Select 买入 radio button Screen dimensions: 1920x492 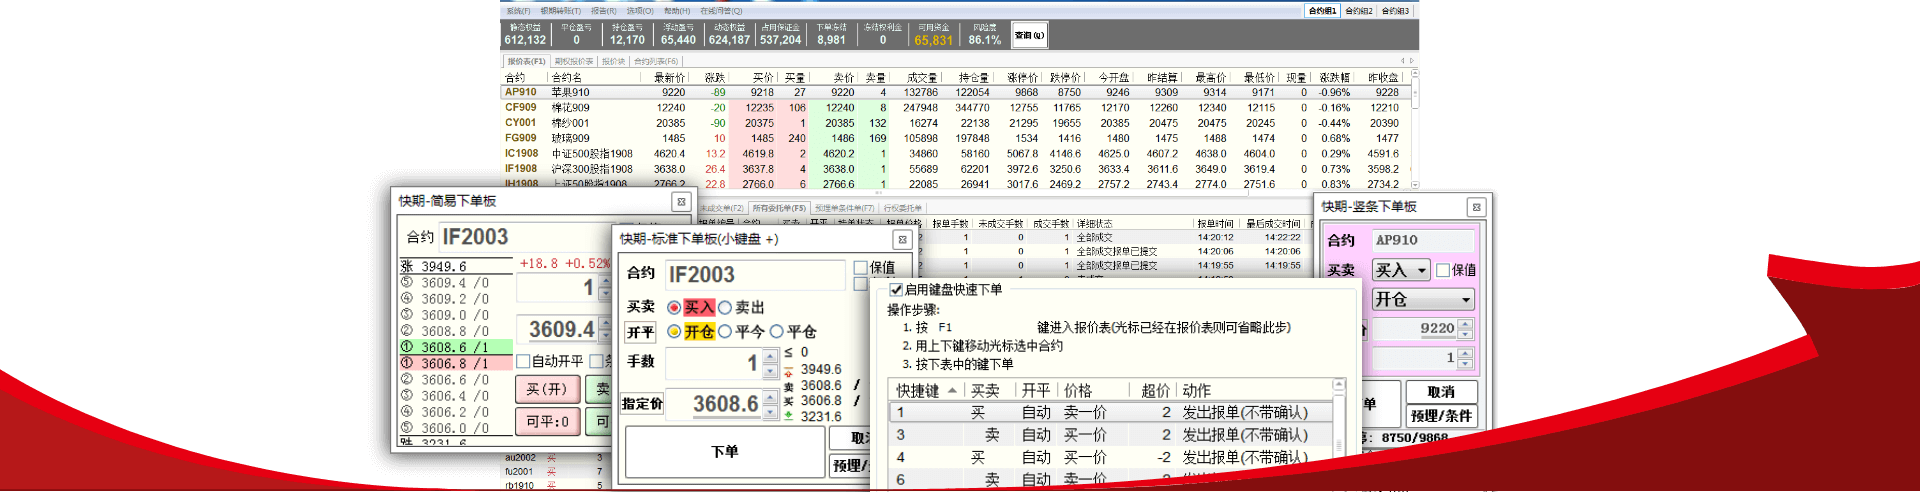tap(674, 308)
